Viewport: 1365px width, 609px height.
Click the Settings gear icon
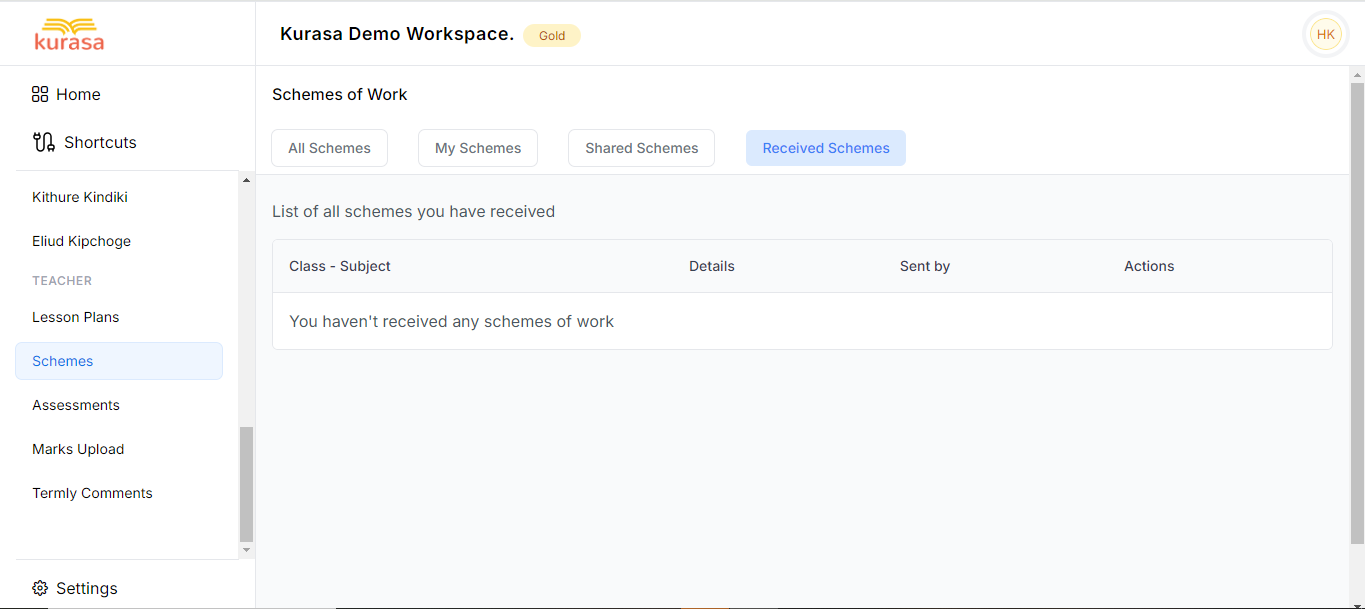tap(40, 588)
